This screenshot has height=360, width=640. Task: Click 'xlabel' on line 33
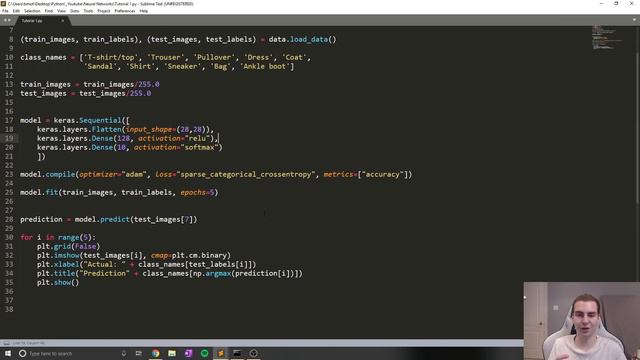tap(67, 264)
